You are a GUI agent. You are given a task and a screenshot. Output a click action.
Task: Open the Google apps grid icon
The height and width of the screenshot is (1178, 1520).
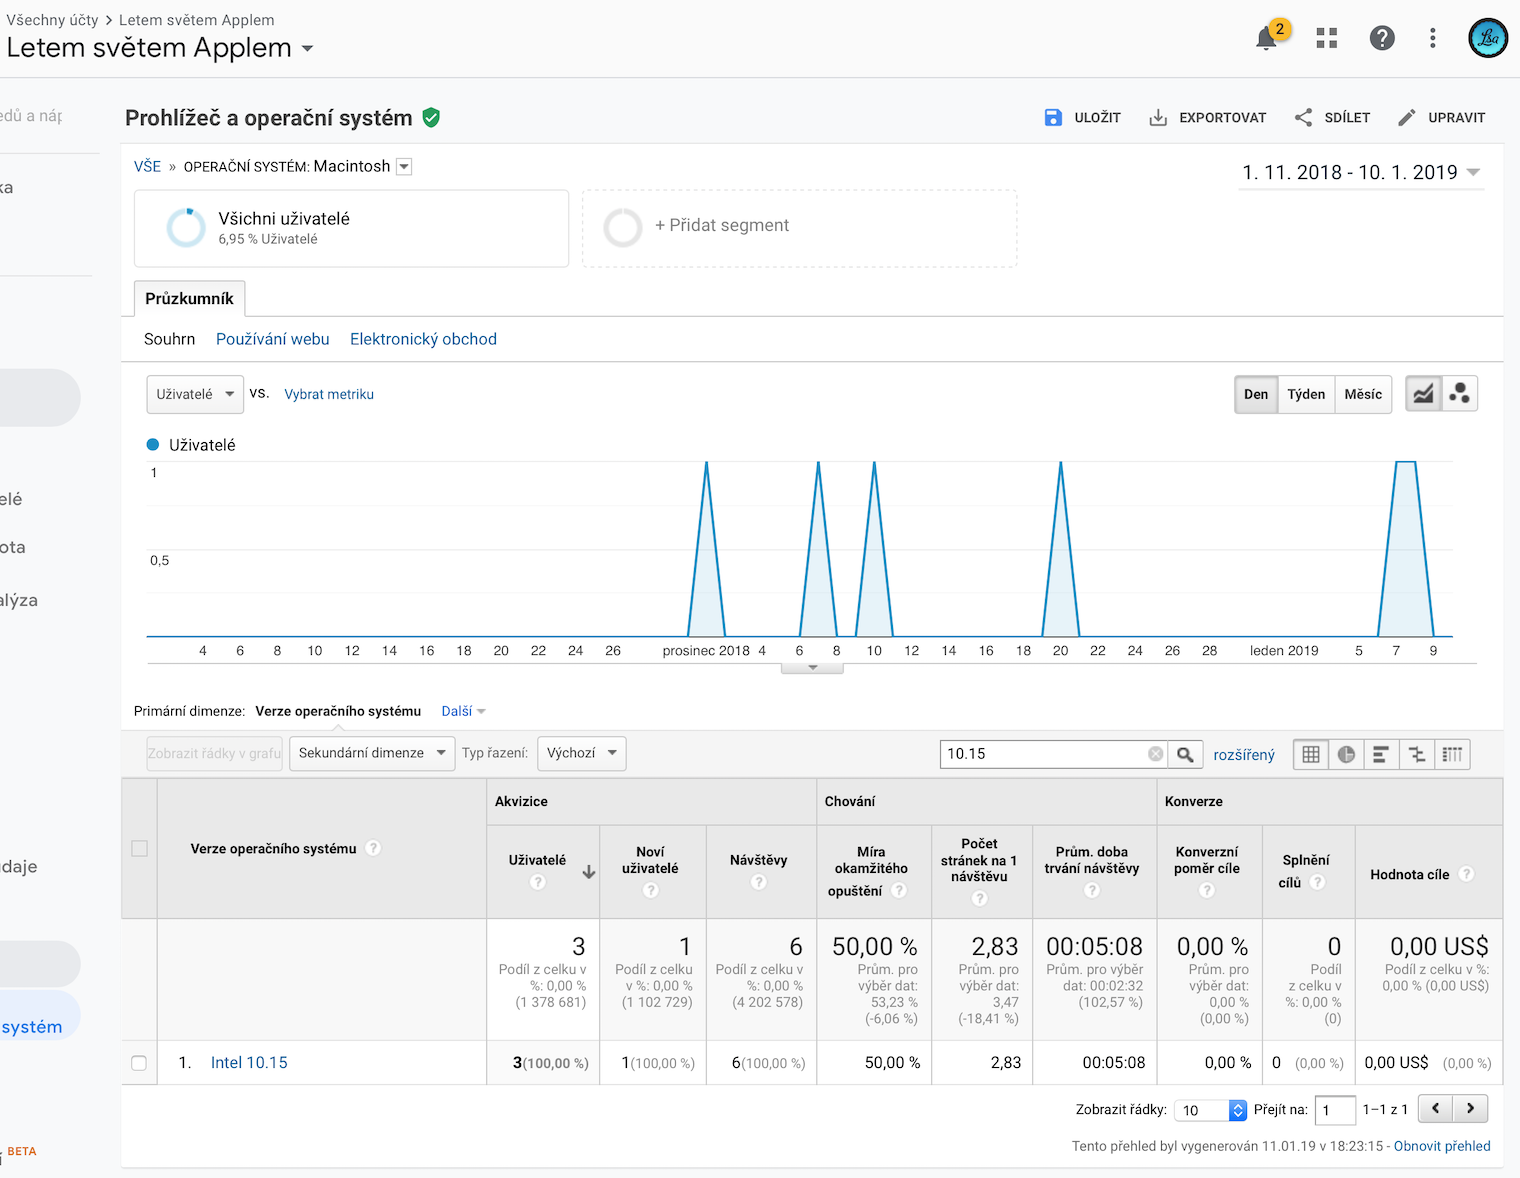click(x=1326, y=38)
